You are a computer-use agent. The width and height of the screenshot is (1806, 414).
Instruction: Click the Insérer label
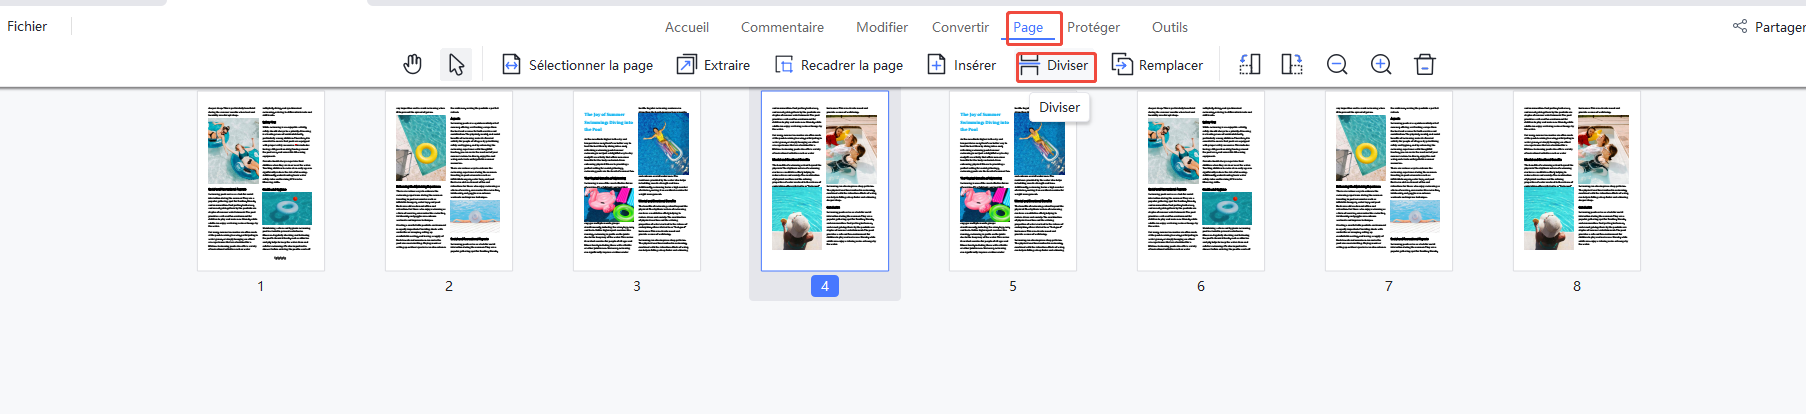(975, 65)
